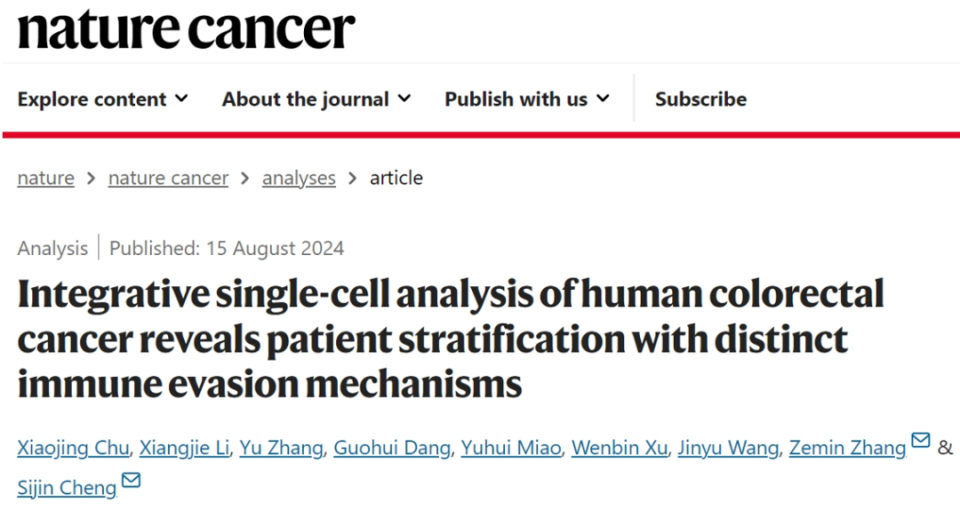This screenshot has width=960, height=511.
Task: Expand the Explore content dropdown
Action: (102, 99)
